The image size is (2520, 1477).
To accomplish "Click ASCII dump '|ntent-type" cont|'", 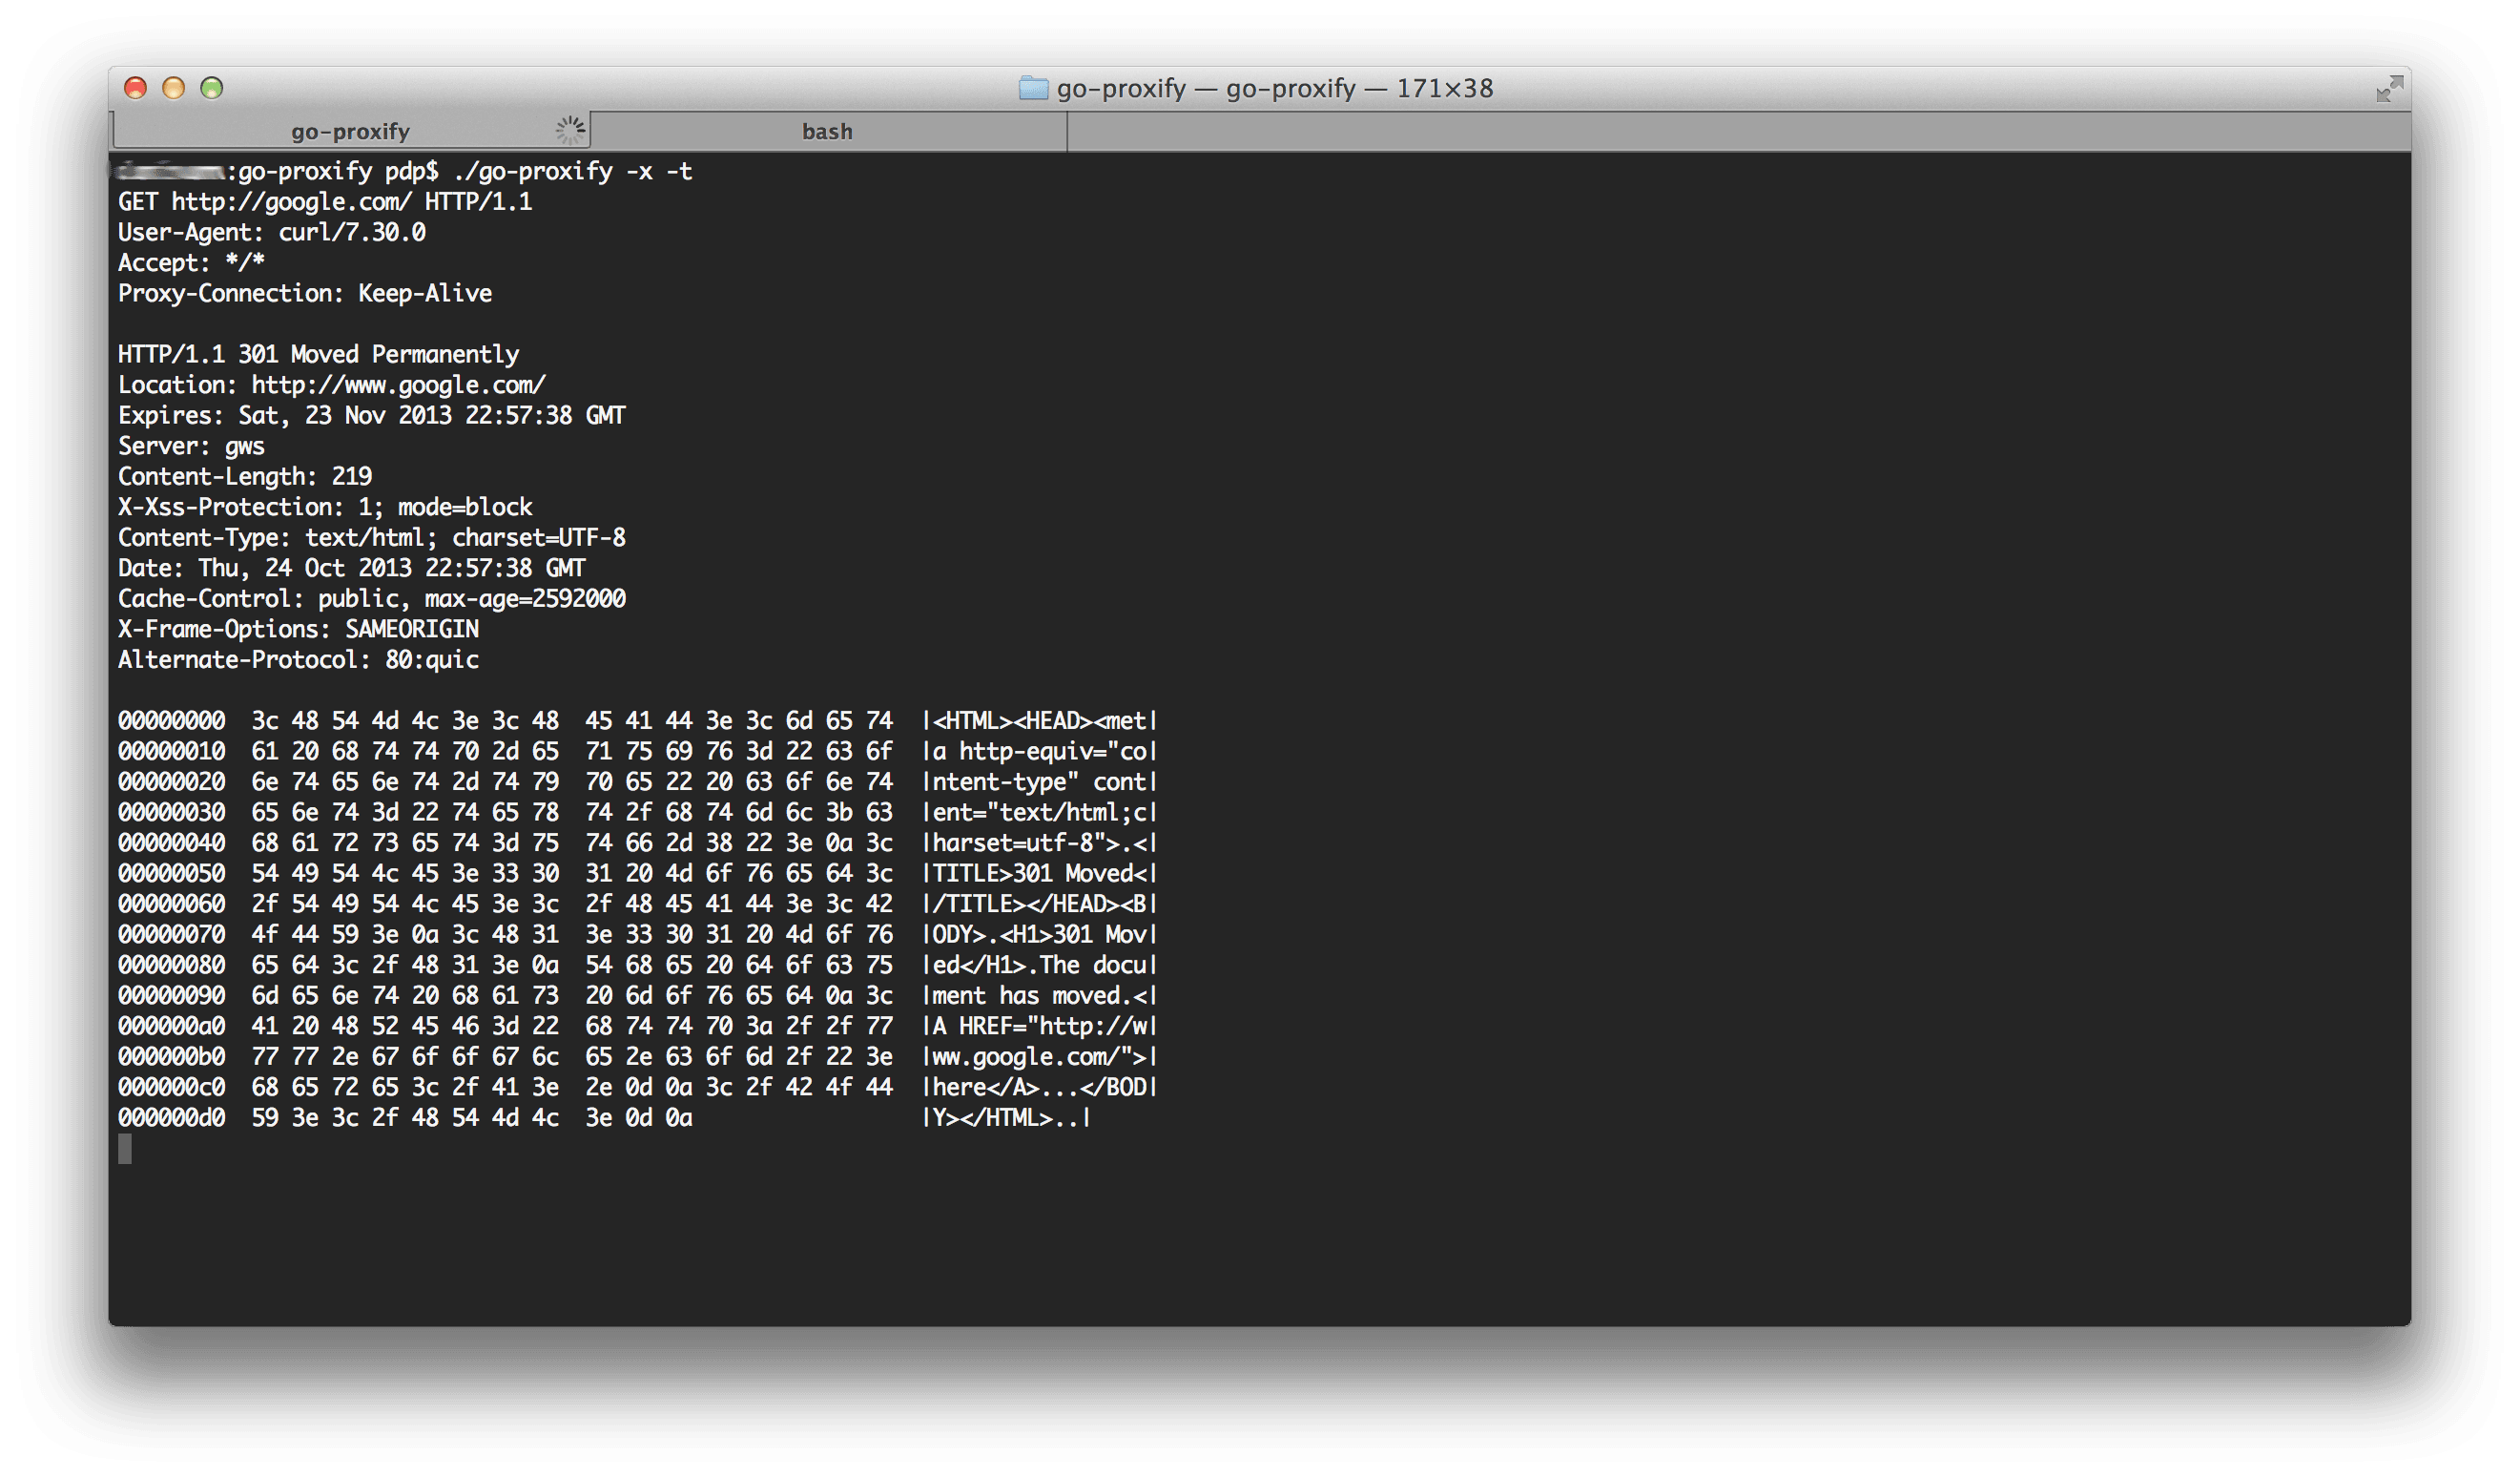I will click(1040, 782).
